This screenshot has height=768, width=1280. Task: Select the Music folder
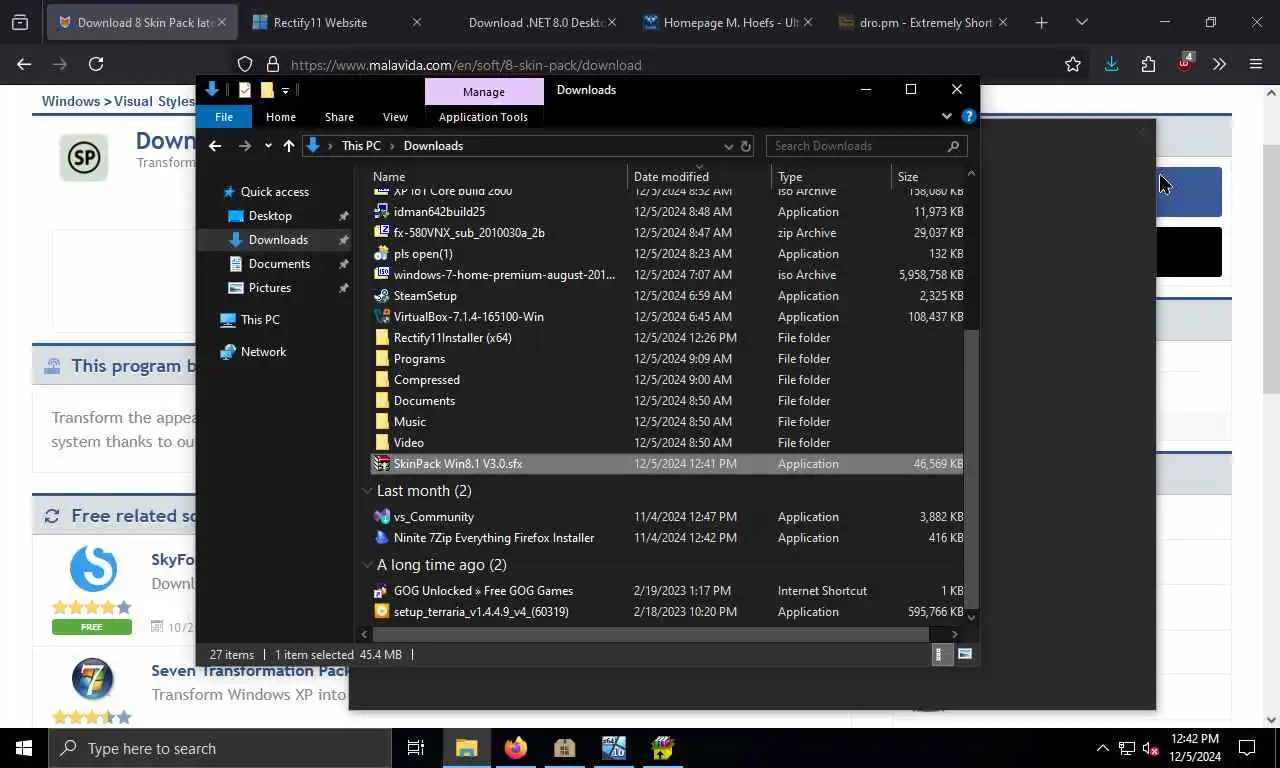409,422
